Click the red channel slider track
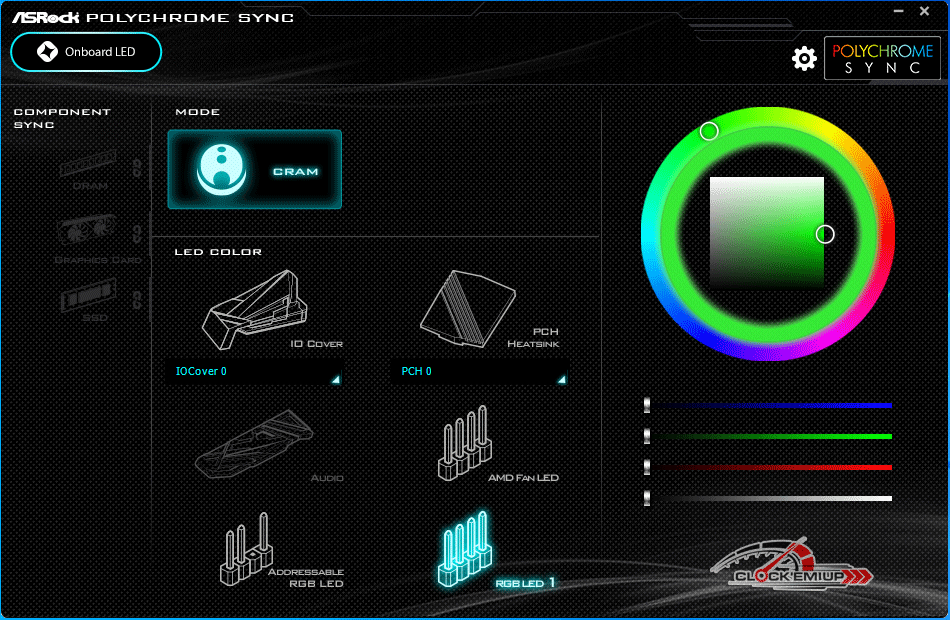This screenshot has width=950, height=620. pyautogui.click(x=770, y=467)
